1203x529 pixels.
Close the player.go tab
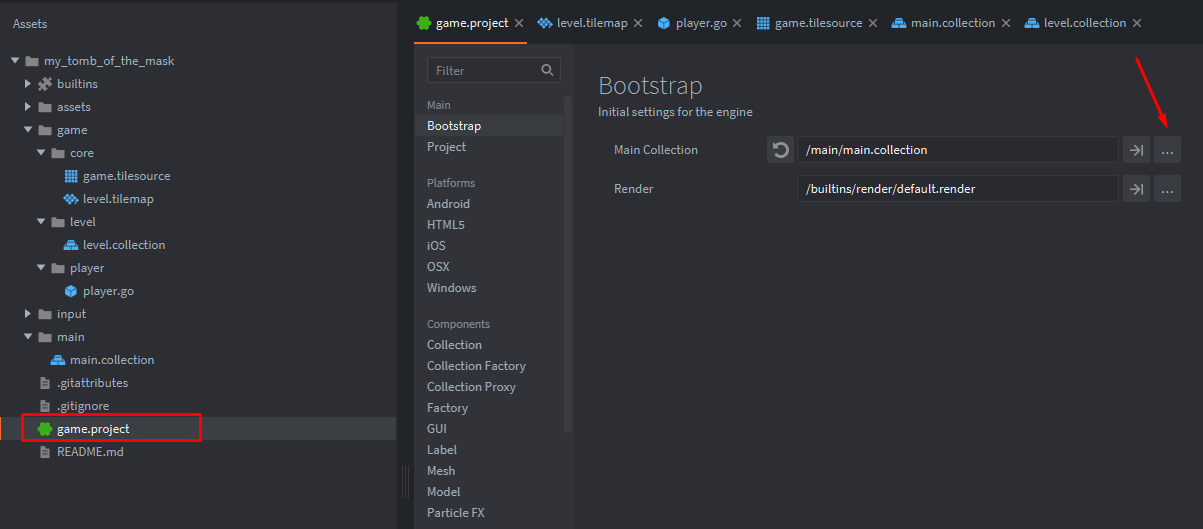click(x=737, y=23)
